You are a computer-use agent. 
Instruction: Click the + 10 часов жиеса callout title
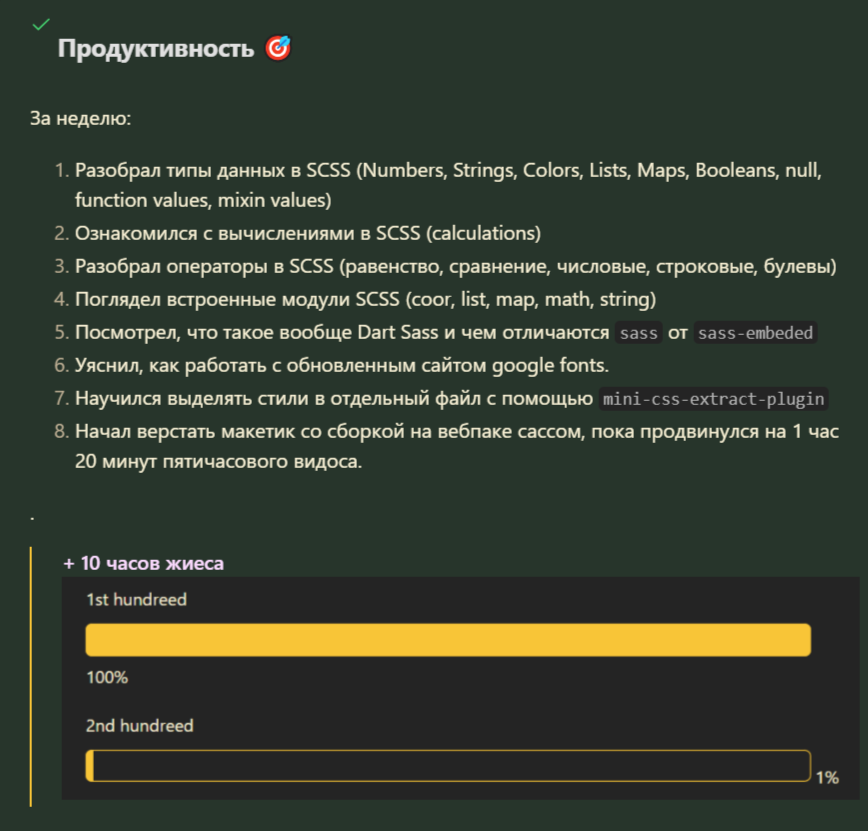coord(143,563)
